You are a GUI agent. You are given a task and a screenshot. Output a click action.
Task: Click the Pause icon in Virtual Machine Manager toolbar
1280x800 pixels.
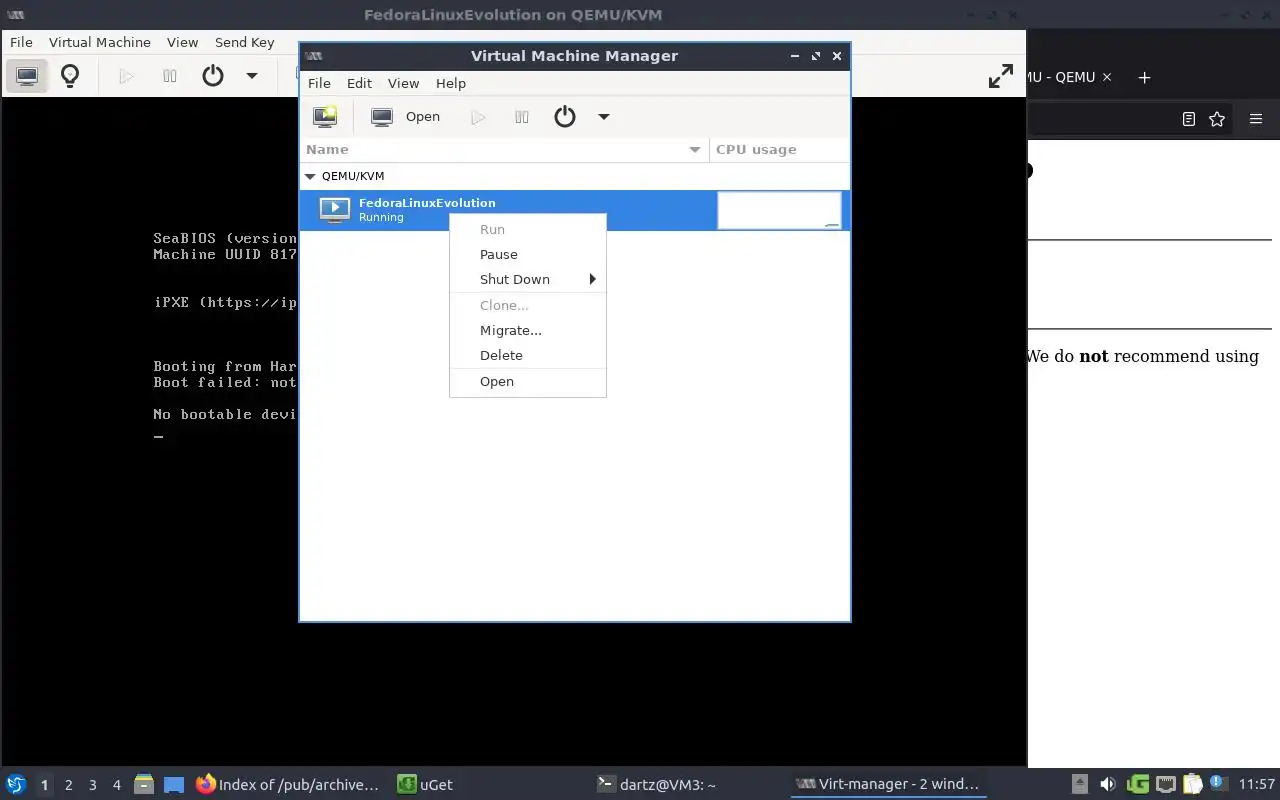[521, 117]
